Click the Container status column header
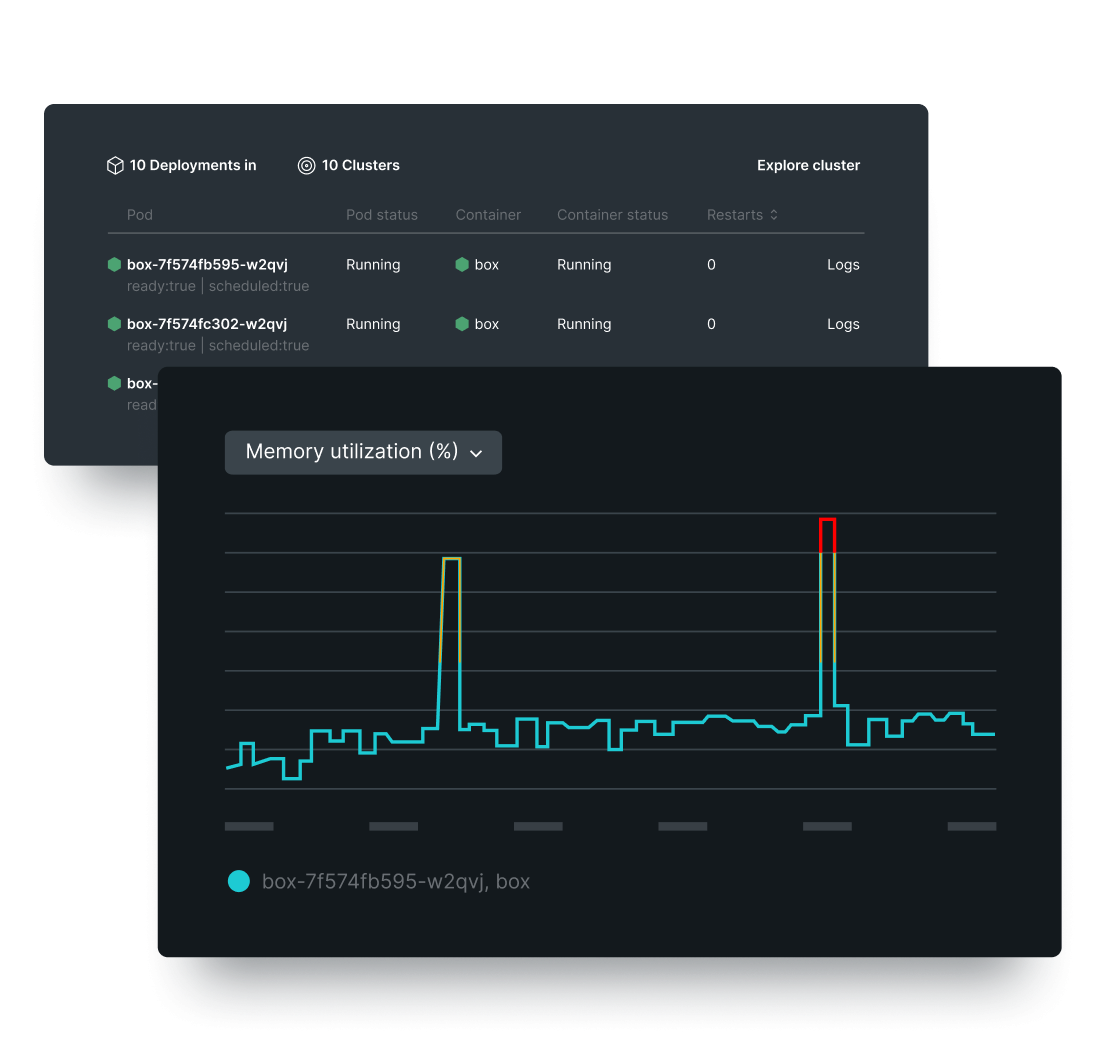Screen dimensions: 1105x1060 tap(612, 215)
